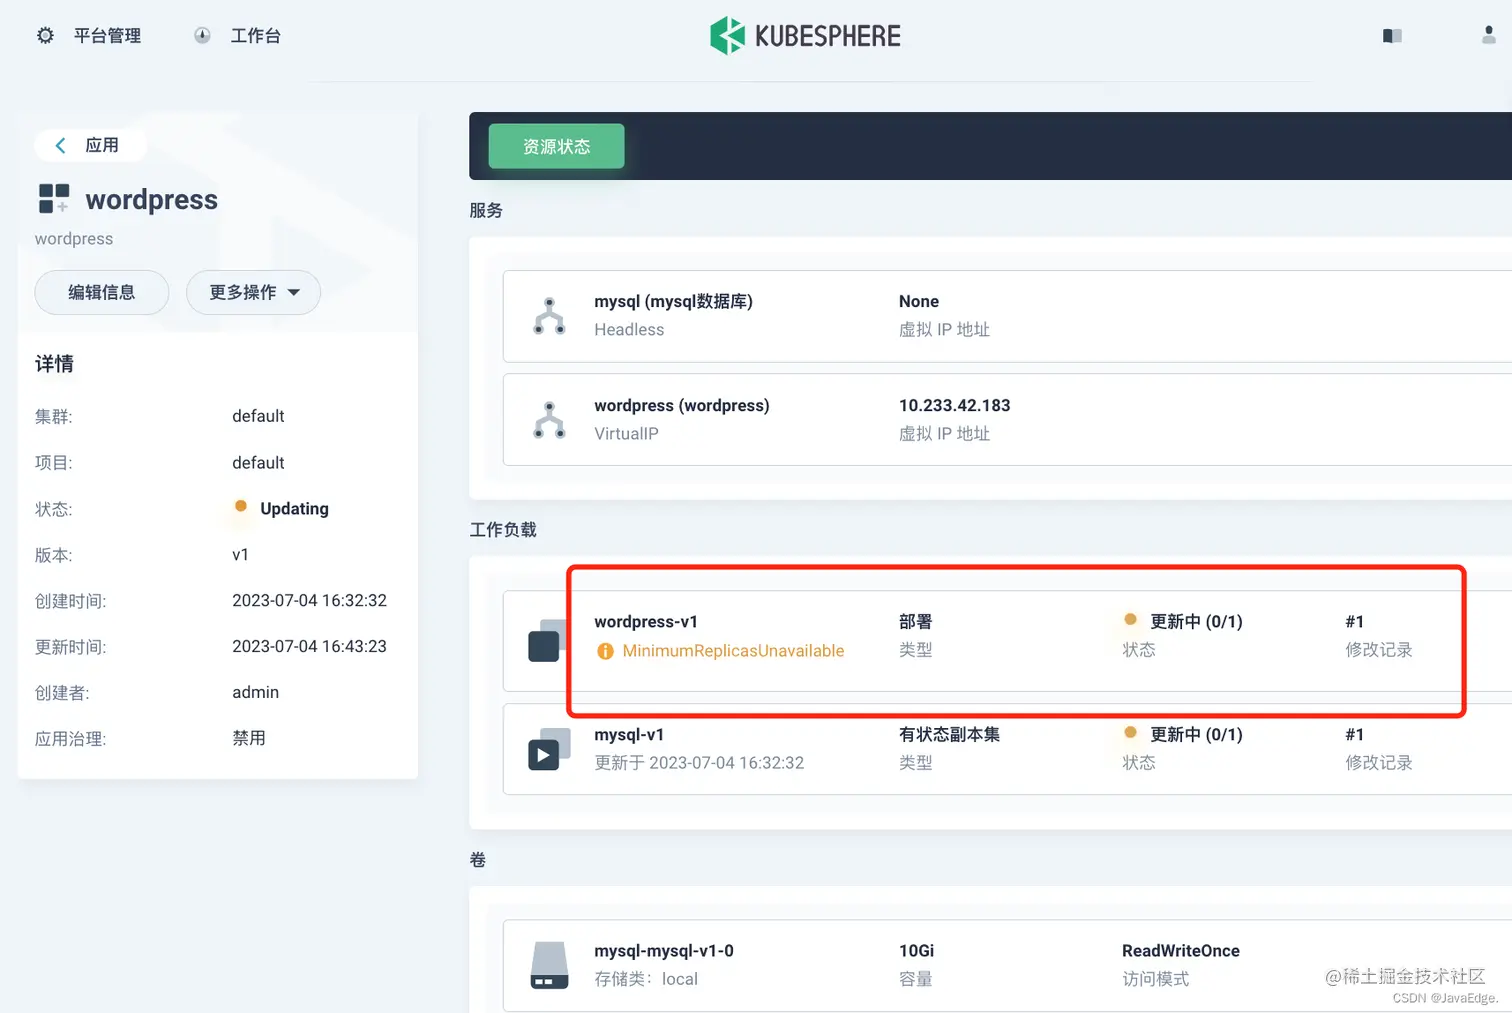Click the MinimumReplicasUnavailable message
The width and height of the screenshot is (1512, 1013).
point(733,651)
